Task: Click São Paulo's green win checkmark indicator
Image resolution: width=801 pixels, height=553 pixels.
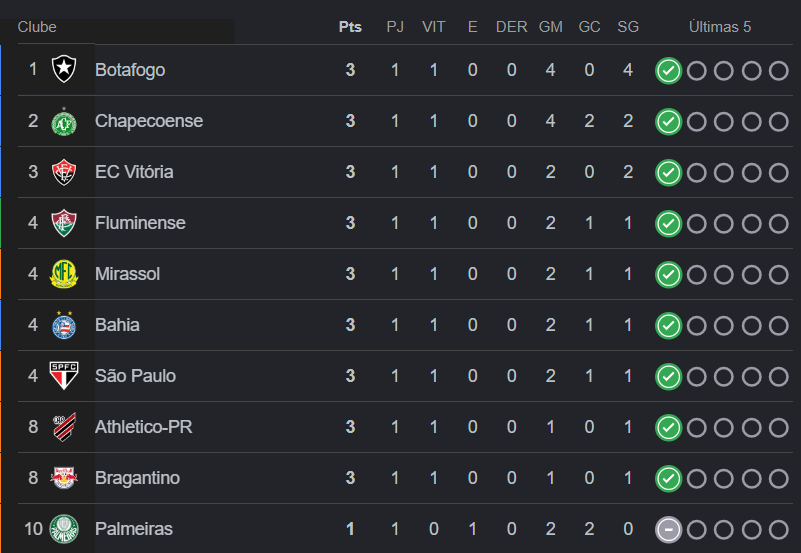Action: click(668, 376)
